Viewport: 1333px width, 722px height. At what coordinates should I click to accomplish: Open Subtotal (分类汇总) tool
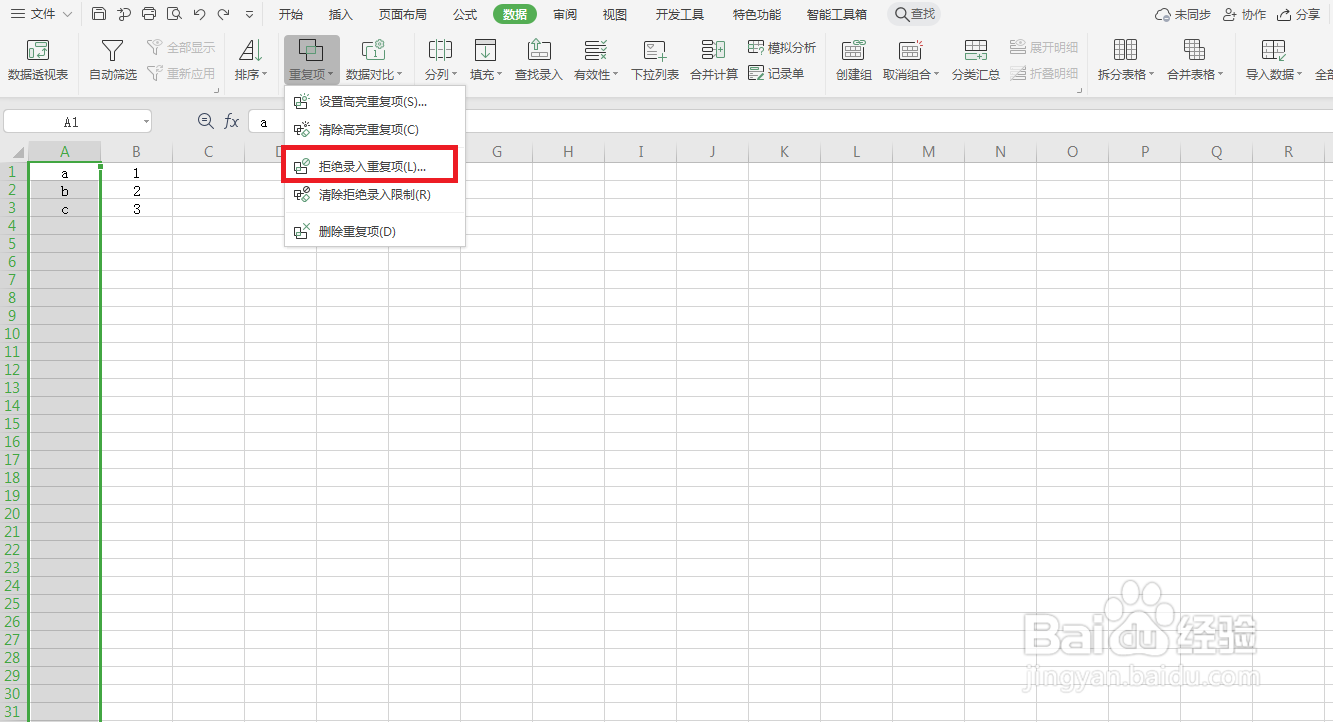pos(976,60)
